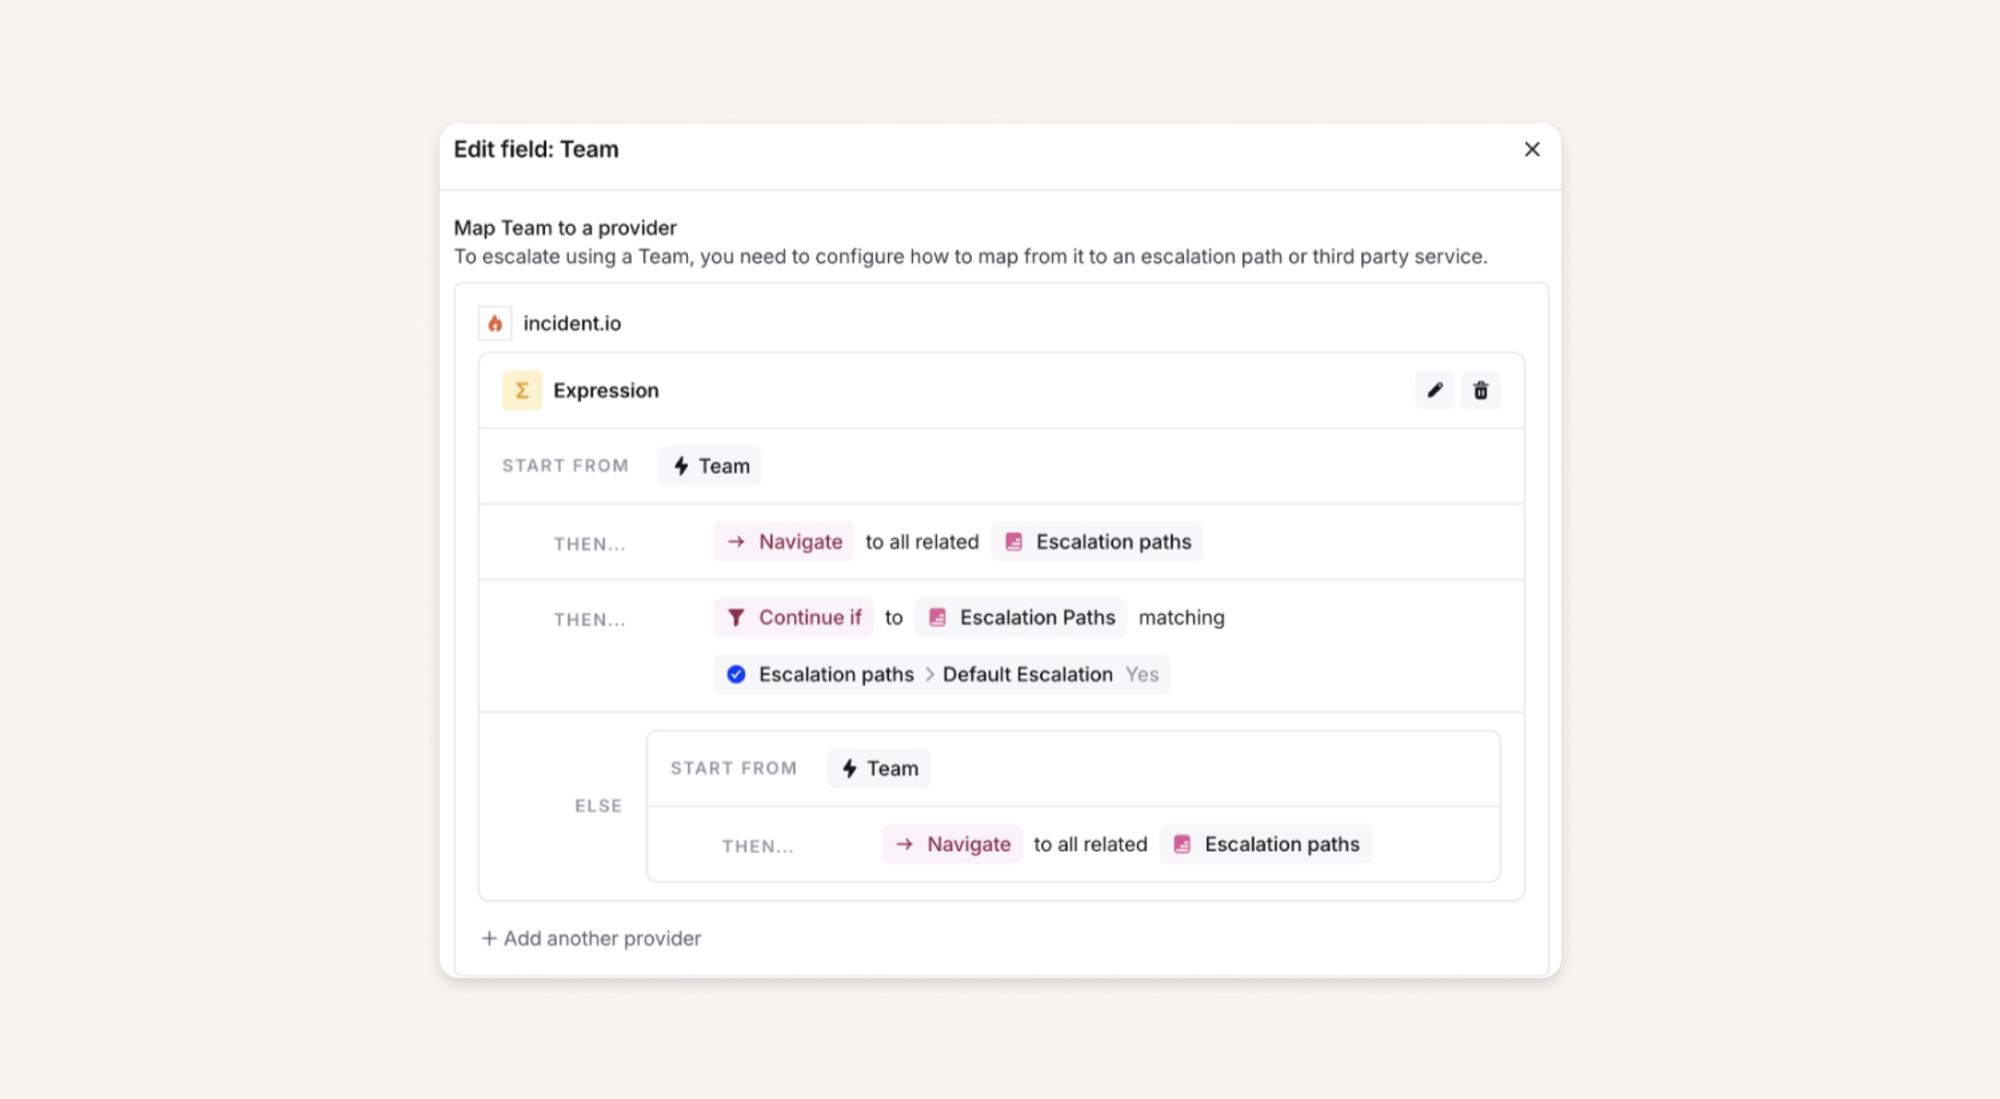
Task: Click the yellow sigma Expression icon
Action: click(521, 390)
